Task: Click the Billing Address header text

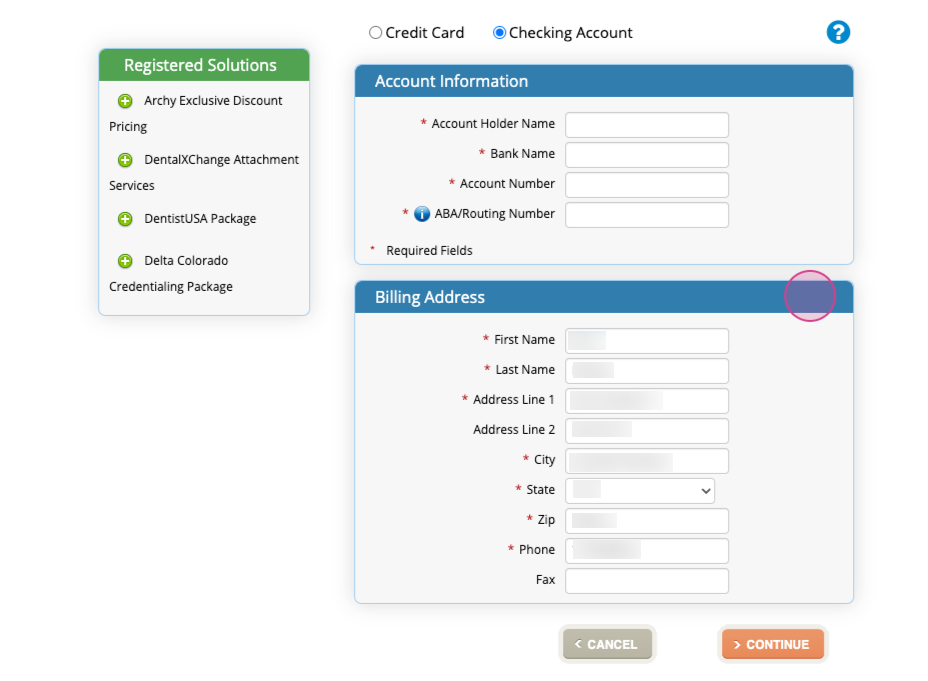Action: point(430,297)
